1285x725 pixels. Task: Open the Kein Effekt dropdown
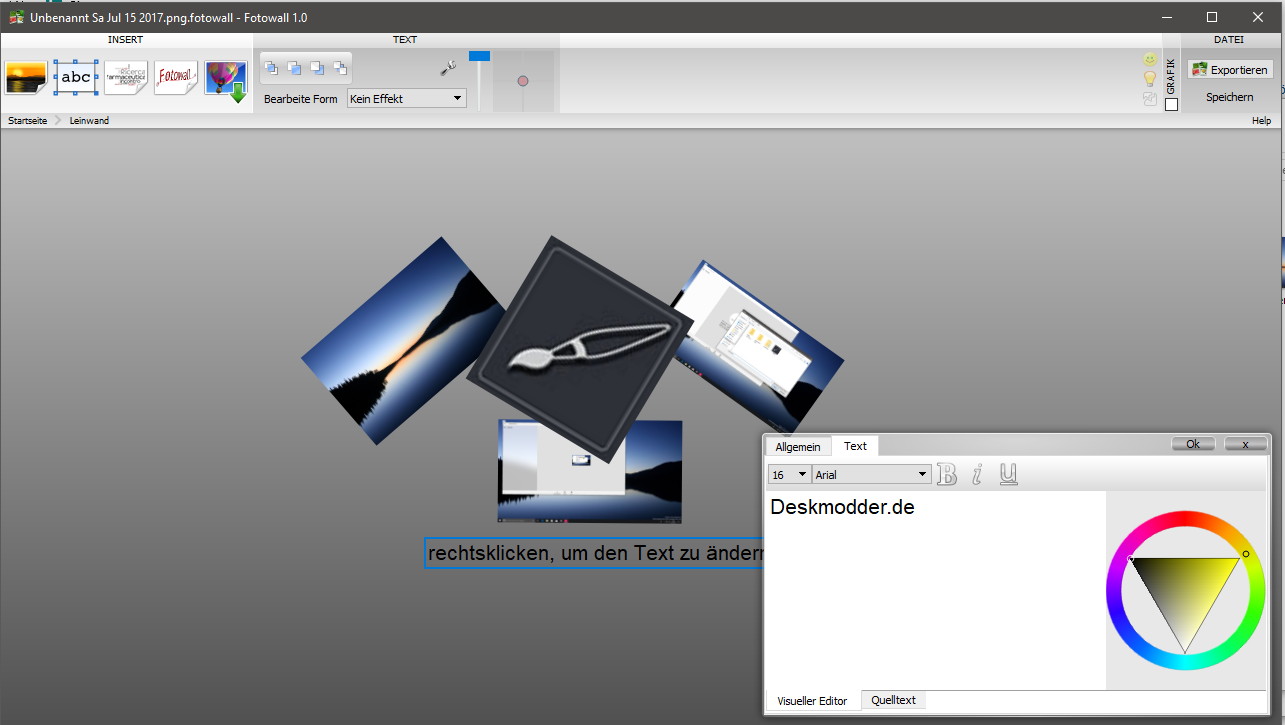[406, 98]
